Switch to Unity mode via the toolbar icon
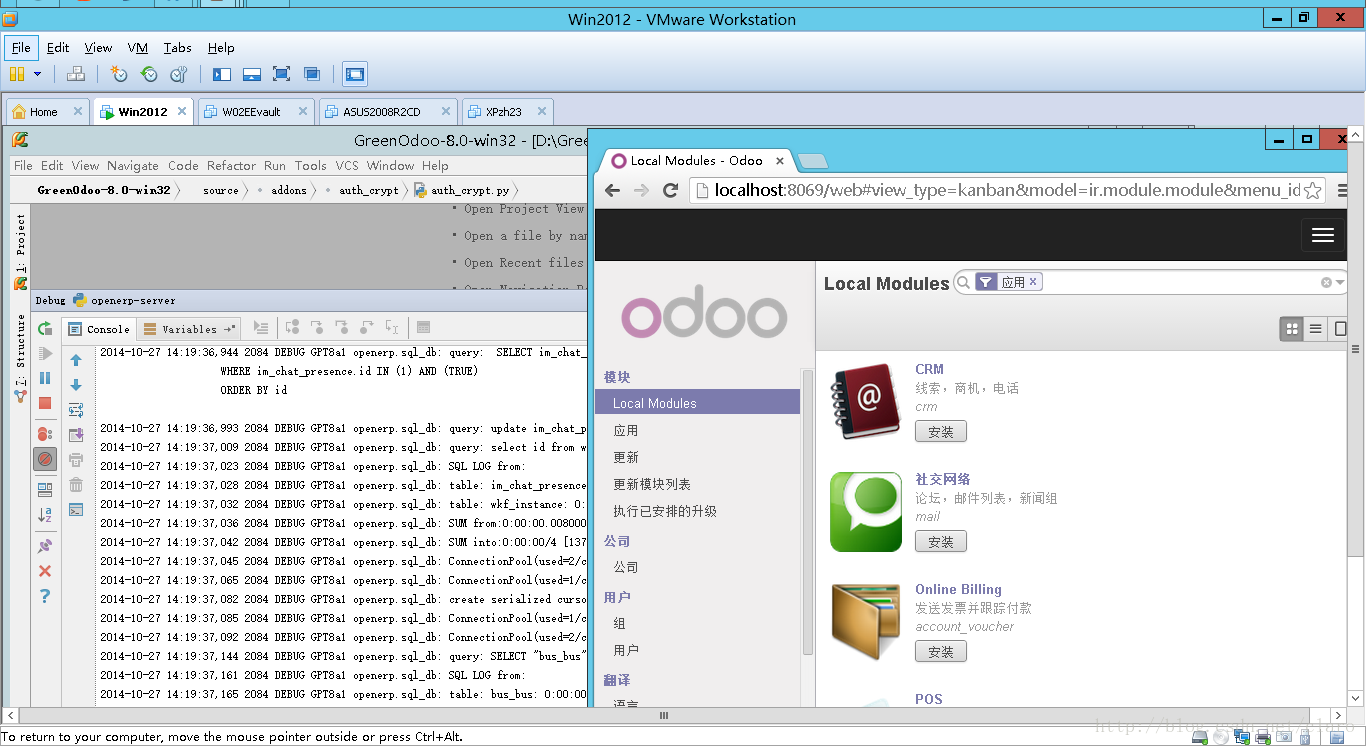 pos(312,74)
